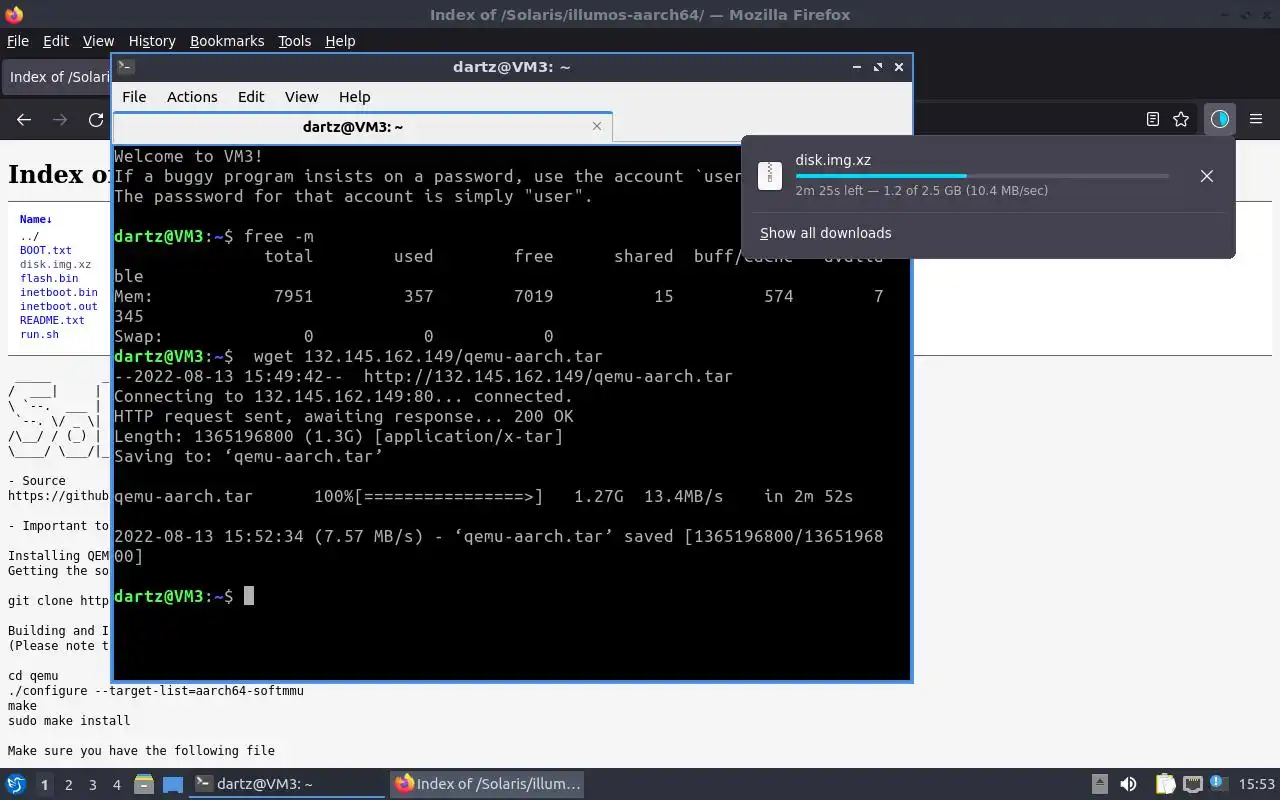Minimize the terminal window
Screen dimensions: 1280x800
[856, 67]
